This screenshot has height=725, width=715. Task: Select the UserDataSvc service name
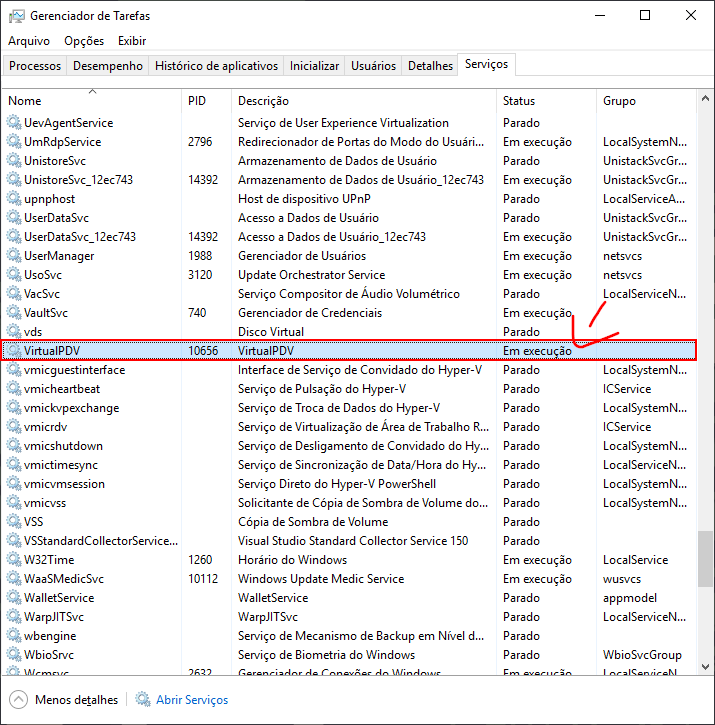point(56,218)
